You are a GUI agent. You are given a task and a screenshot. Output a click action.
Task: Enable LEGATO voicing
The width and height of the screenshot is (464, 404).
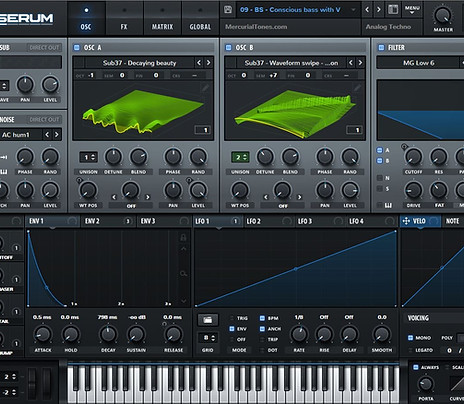[x=410, y=350]
